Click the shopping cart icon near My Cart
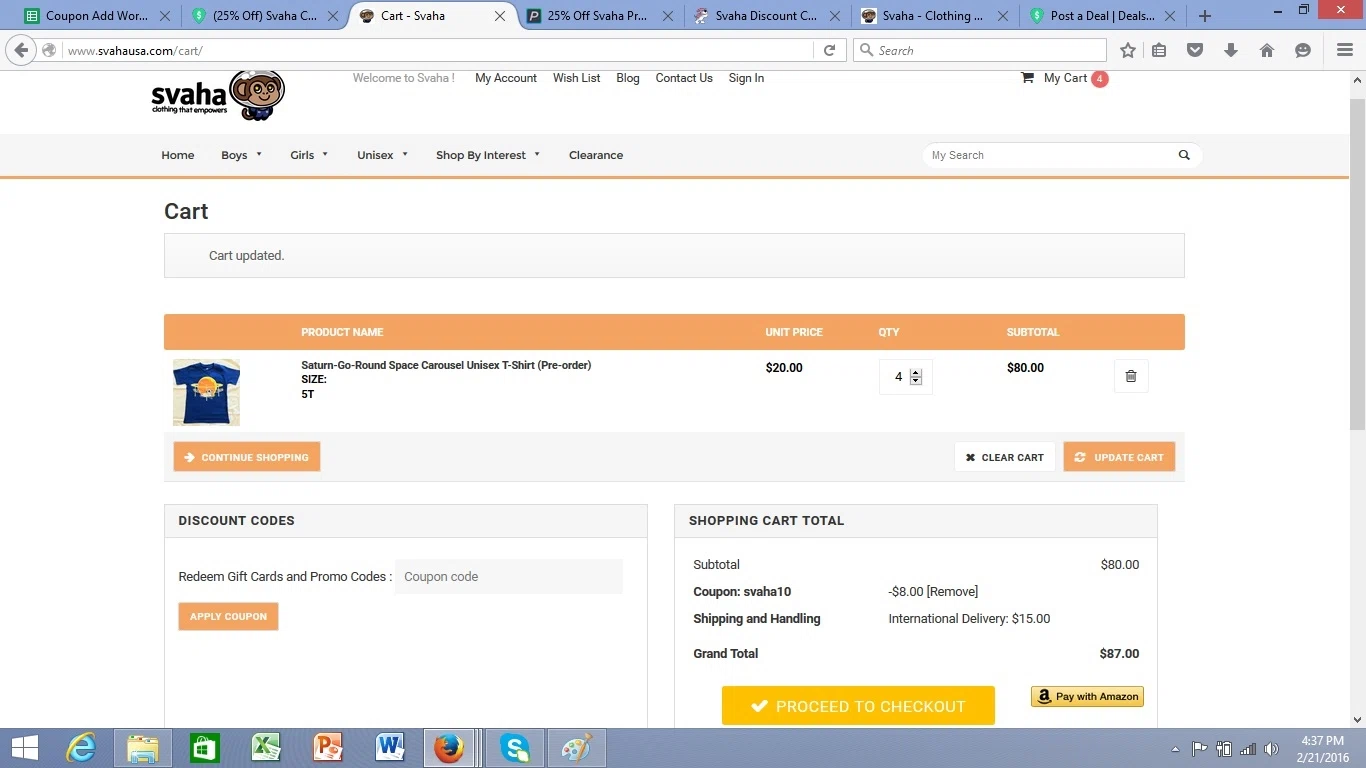The height and width of the screenshot is (768, 1366). click(1027, 78)
